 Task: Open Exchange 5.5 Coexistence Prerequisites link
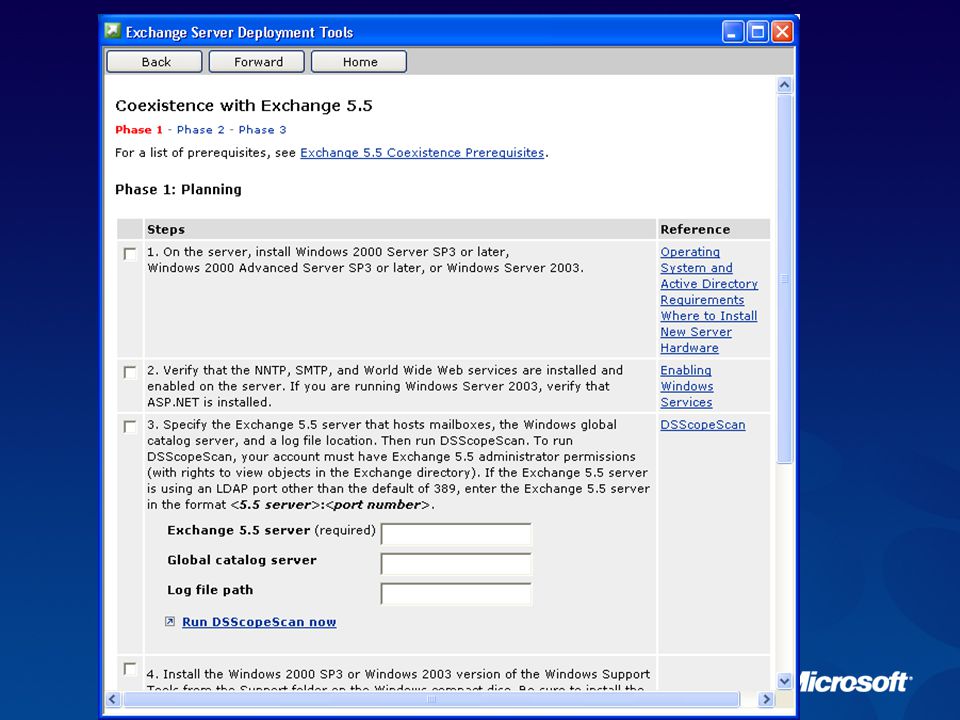coord(422,153)
